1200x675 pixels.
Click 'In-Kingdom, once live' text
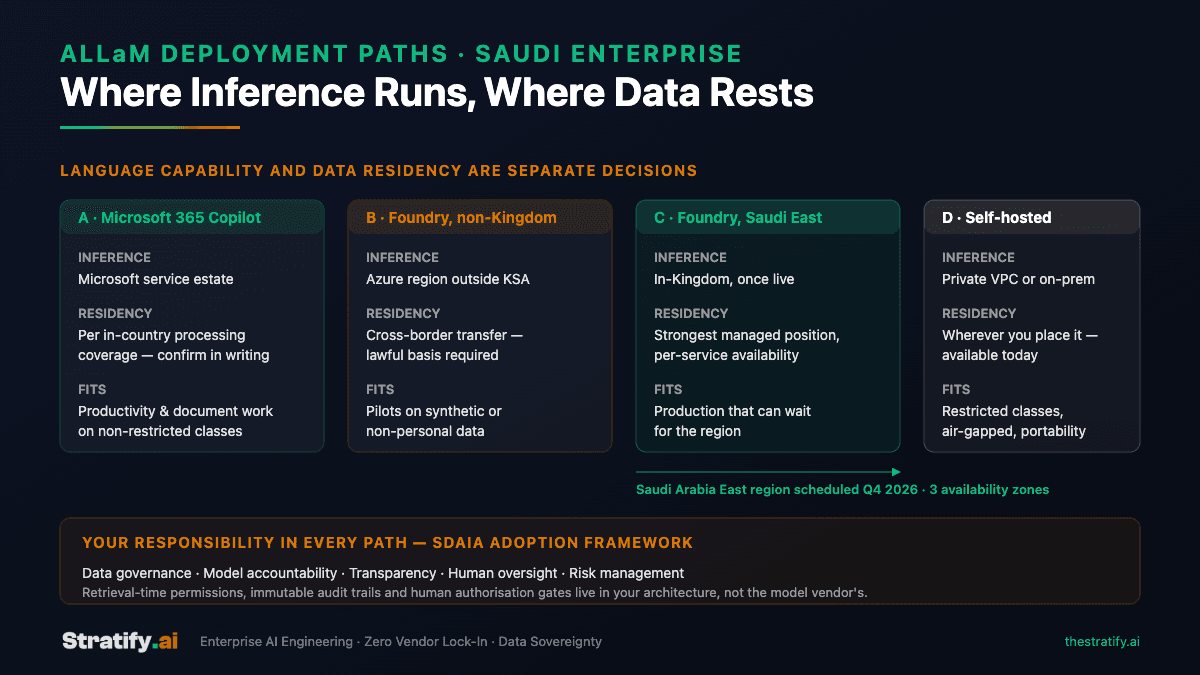724,279
